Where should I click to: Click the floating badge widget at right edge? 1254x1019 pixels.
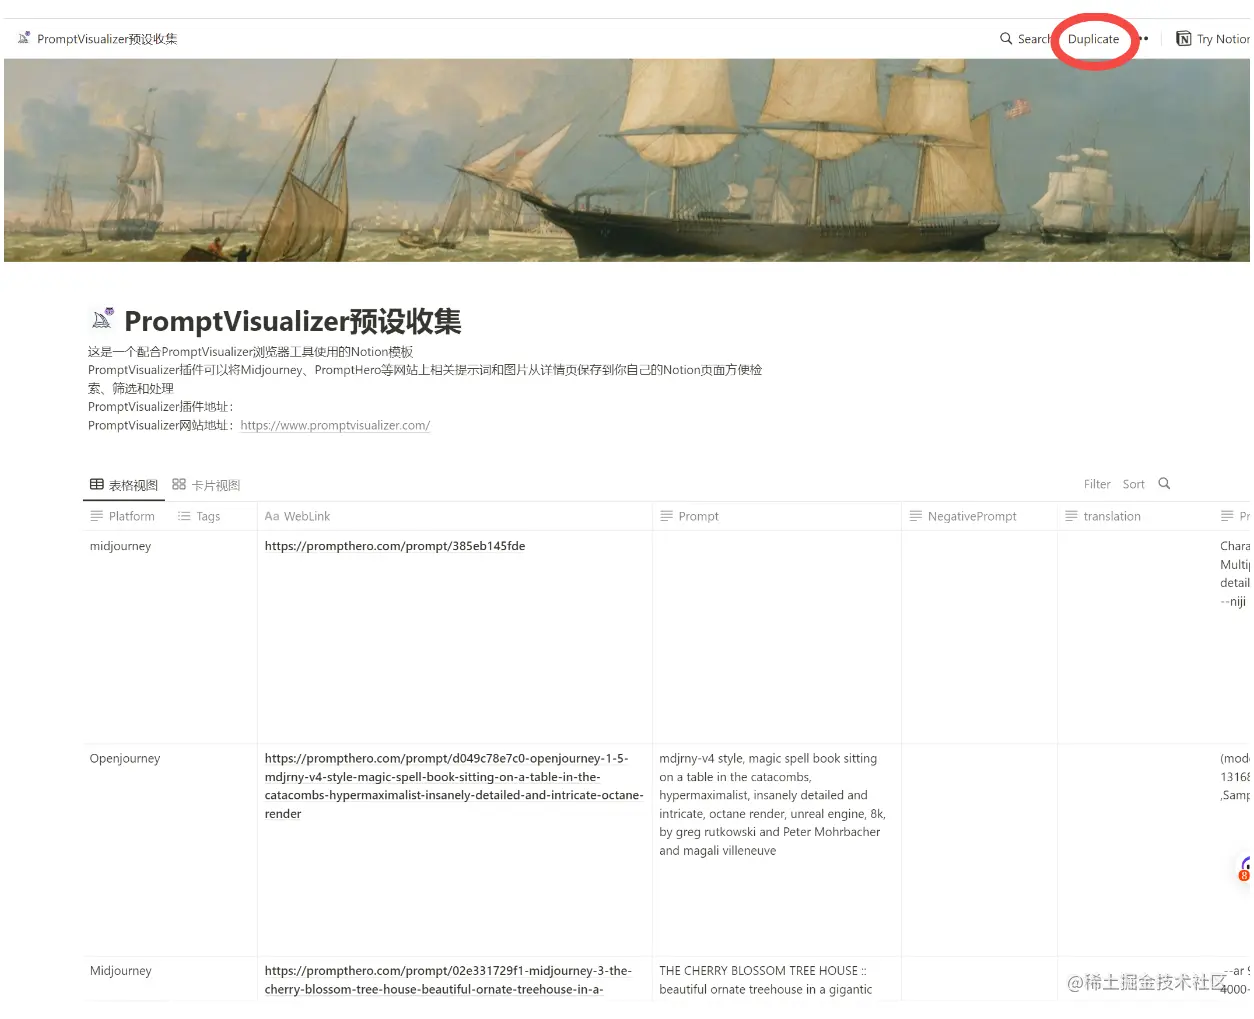click(1244, 869)
